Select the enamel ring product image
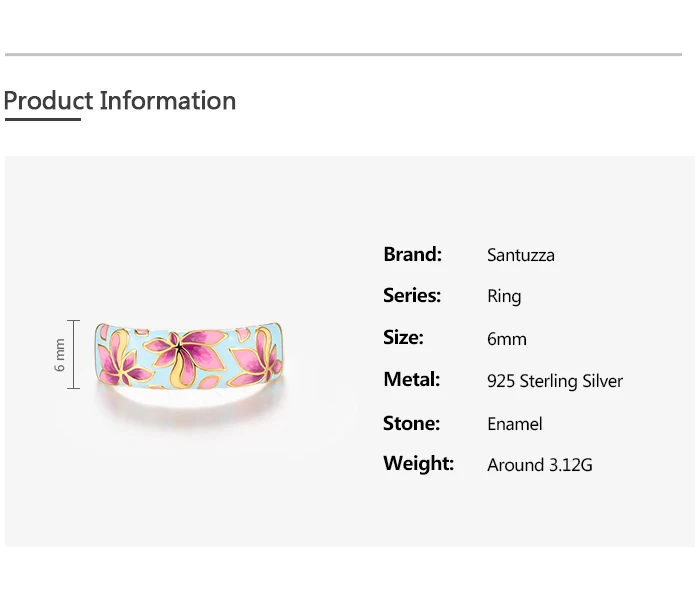This screenshot has height=607, width=700. click(x=191, y=357)
